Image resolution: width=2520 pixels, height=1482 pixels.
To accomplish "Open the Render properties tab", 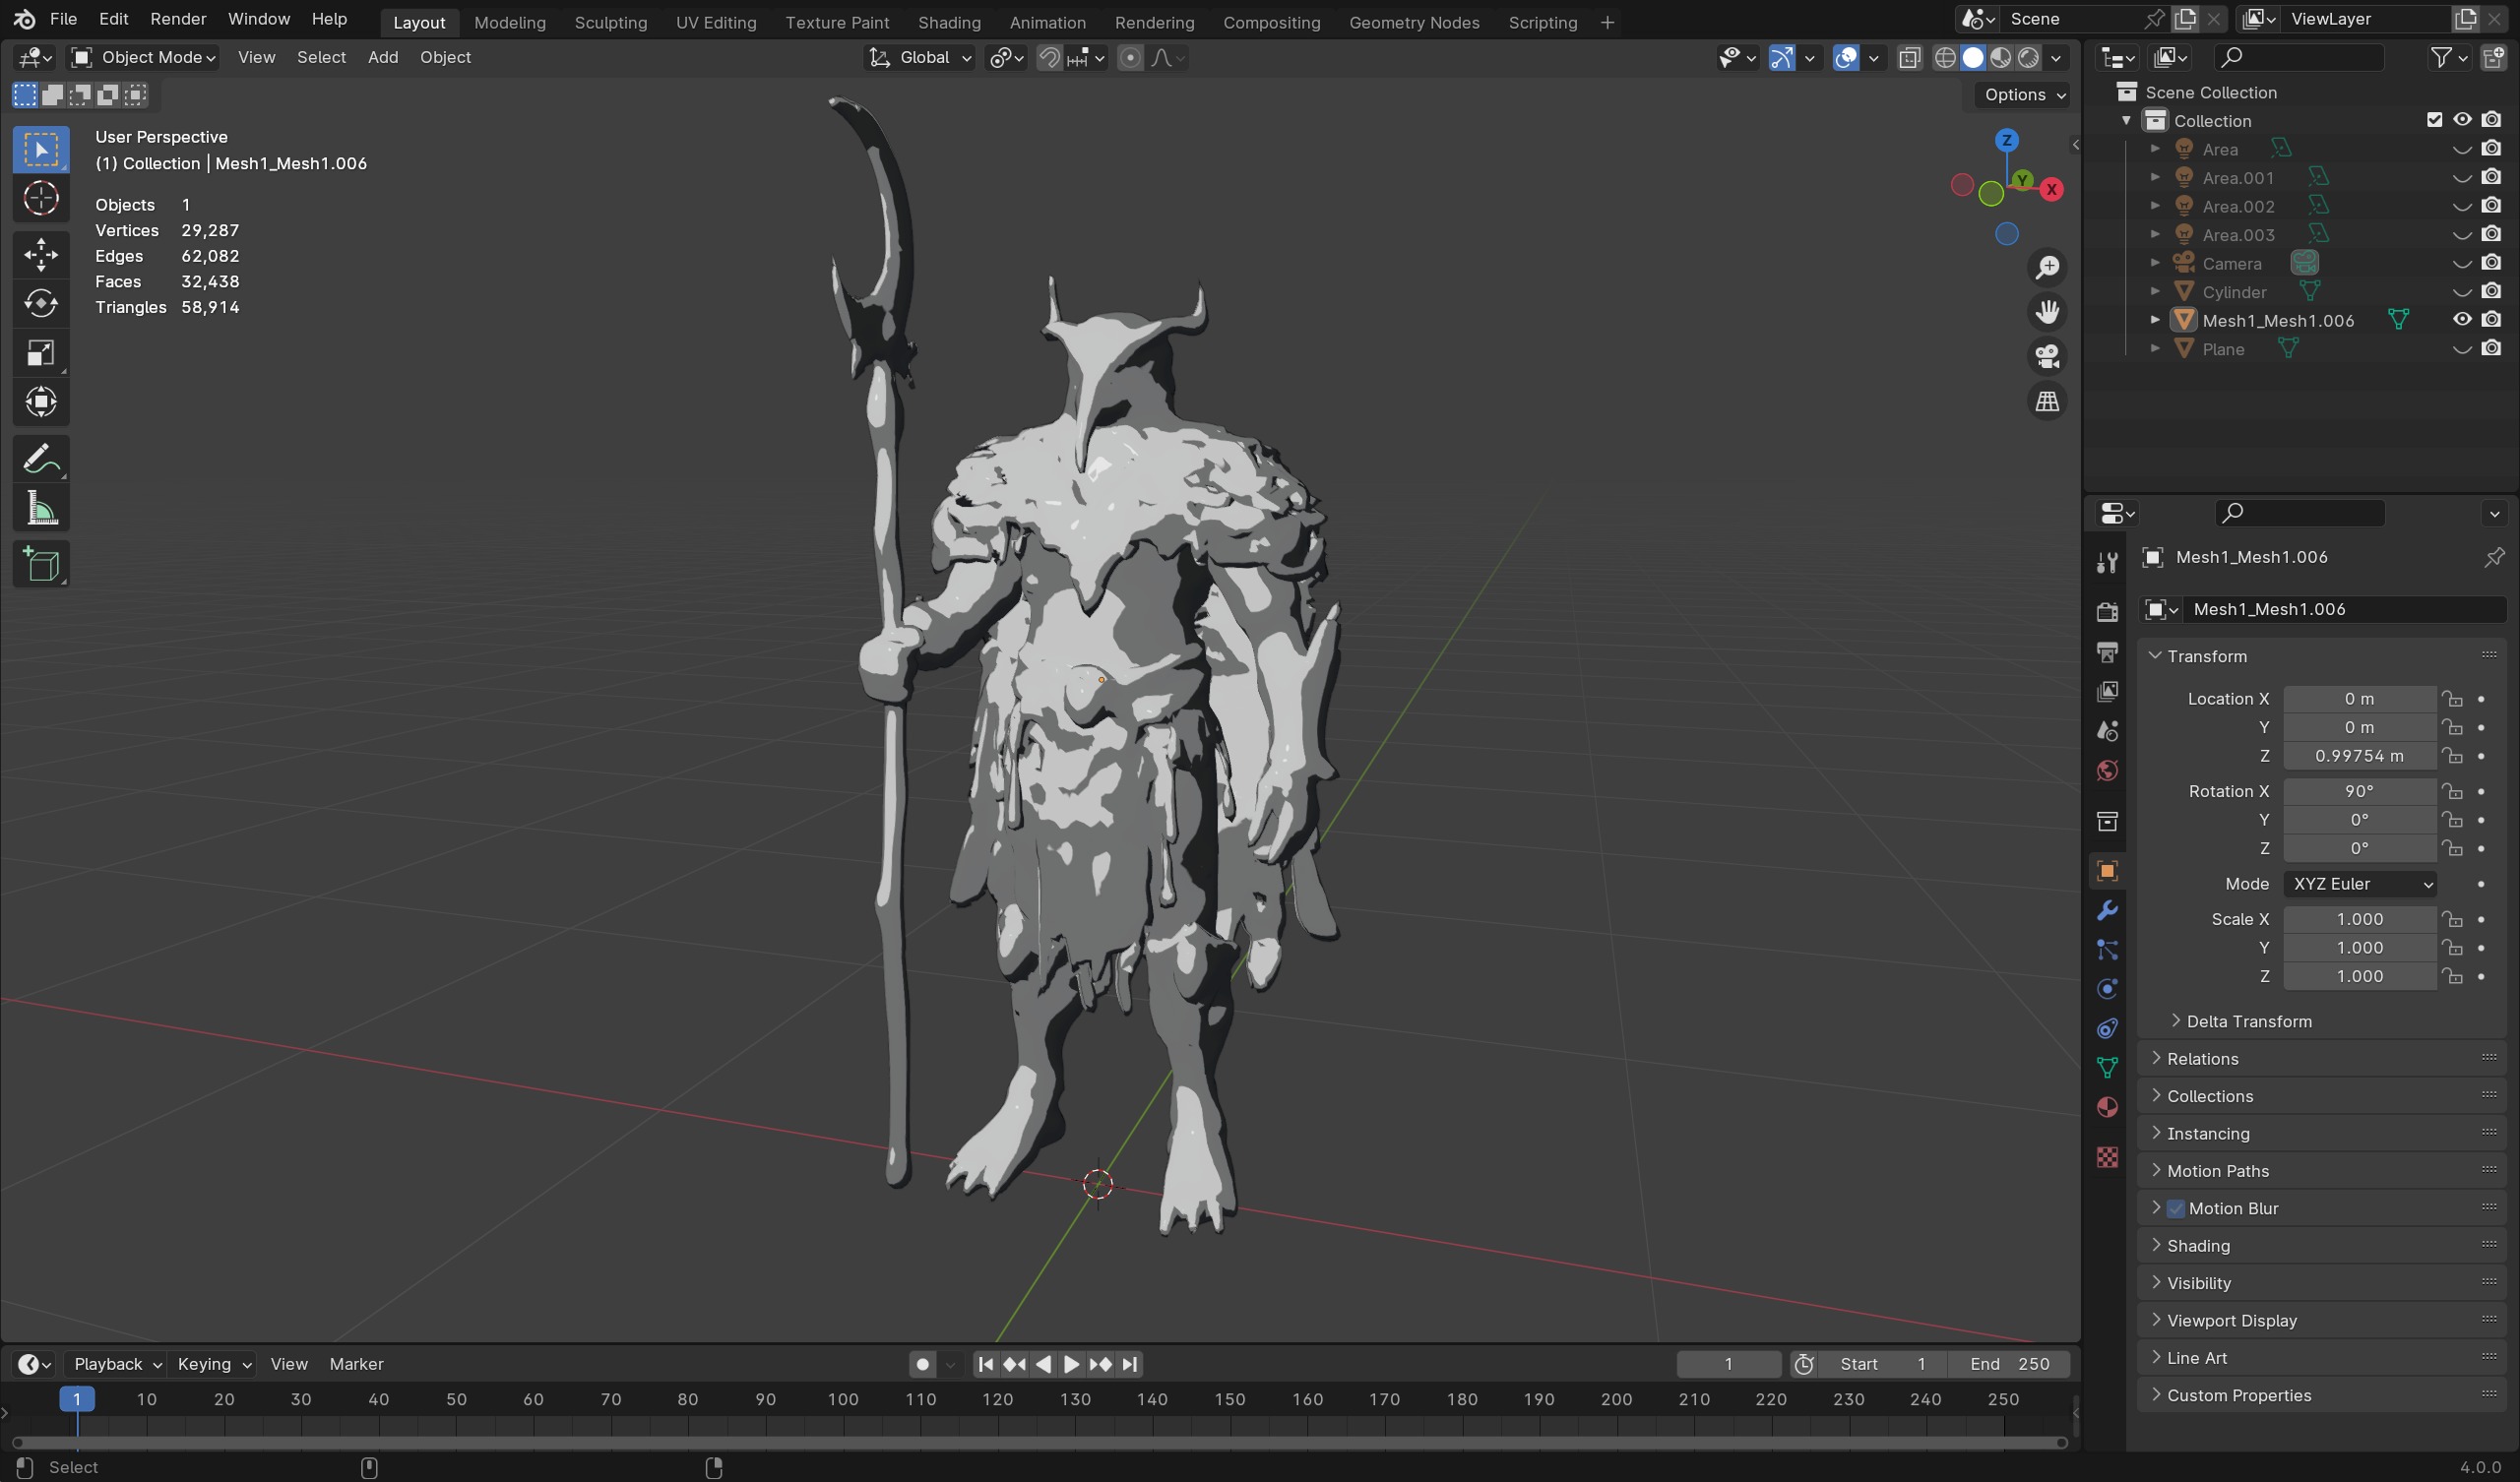I will pyautogui.click(x=2107, y=612).
